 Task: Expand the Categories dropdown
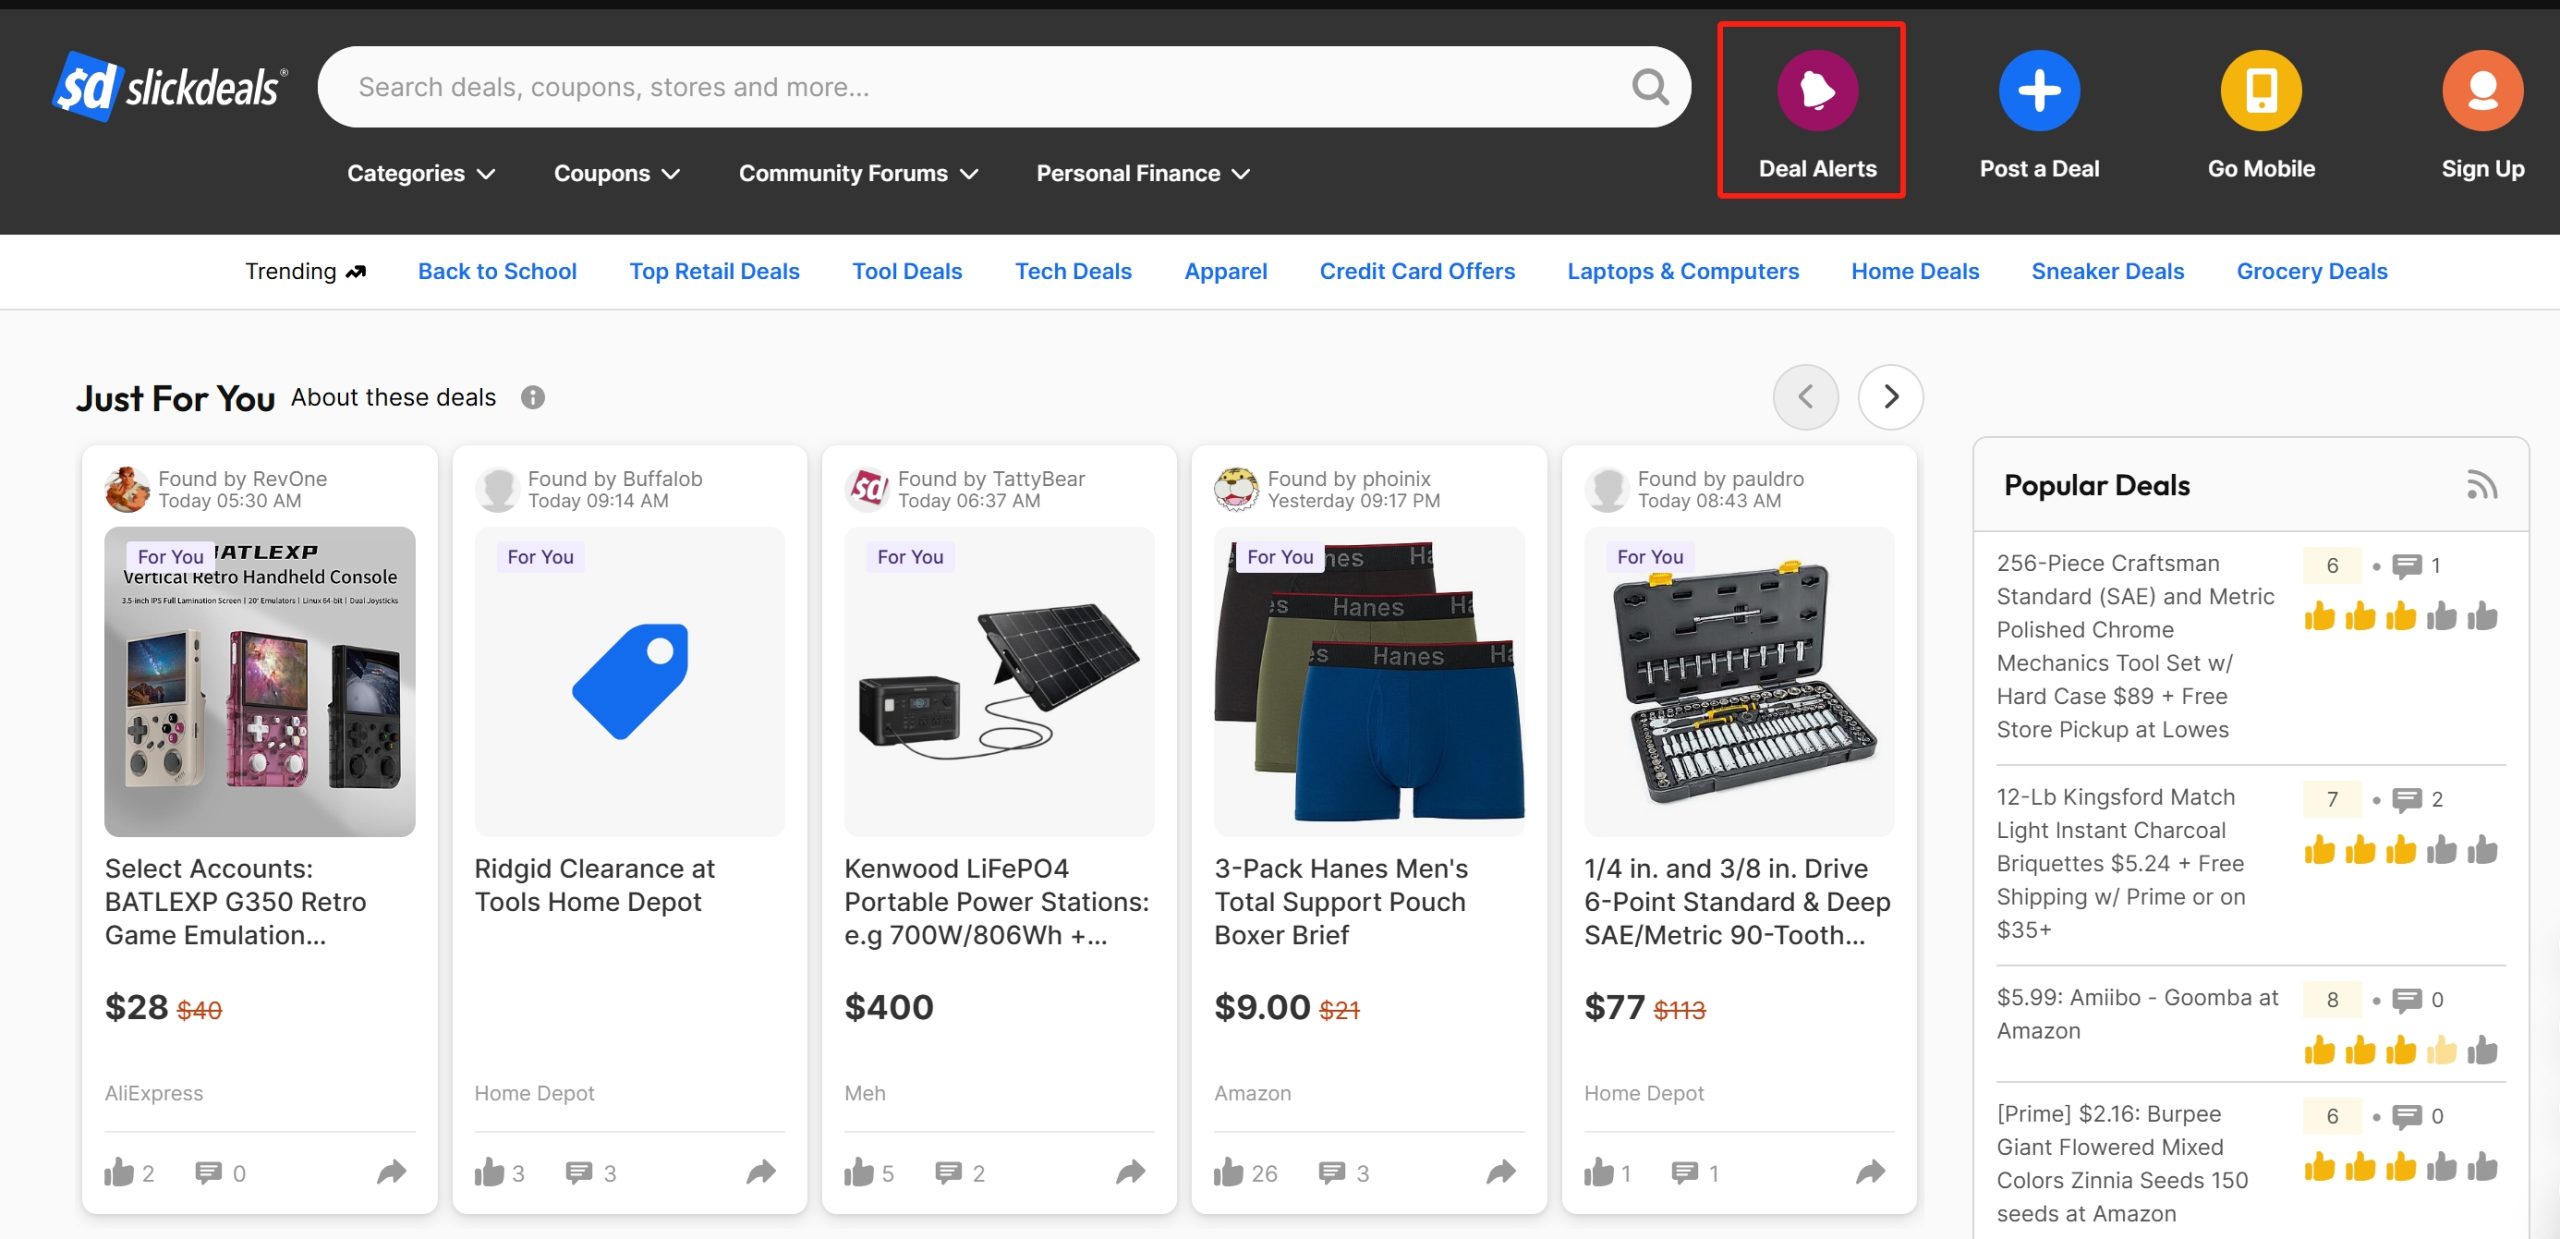coord(421,173)
